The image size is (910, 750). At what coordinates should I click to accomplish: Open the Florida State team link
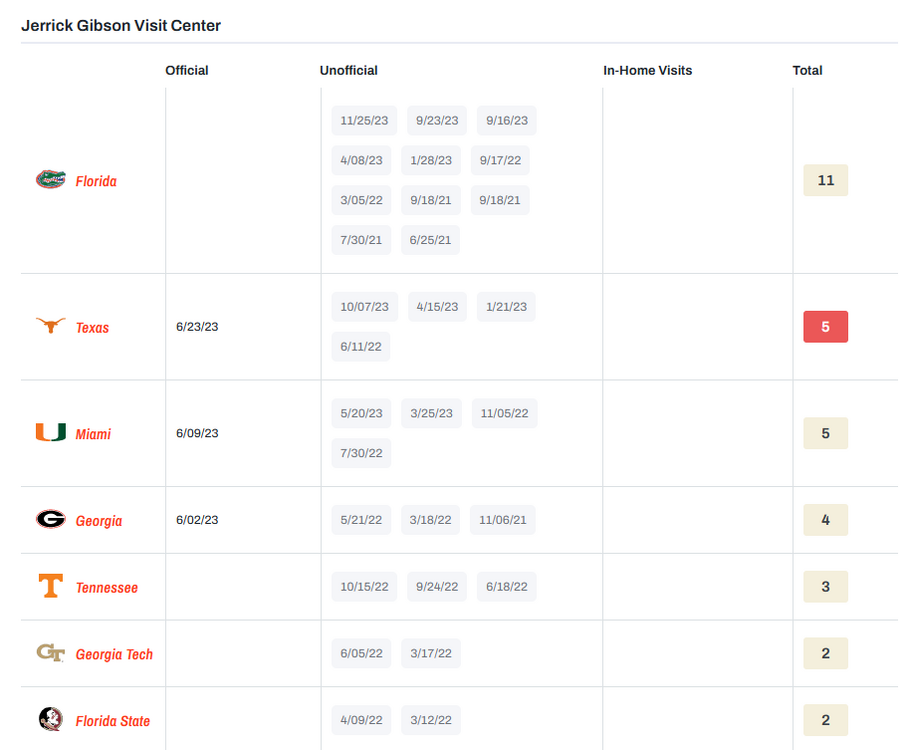pyautogui.click(x=113, y=721)
